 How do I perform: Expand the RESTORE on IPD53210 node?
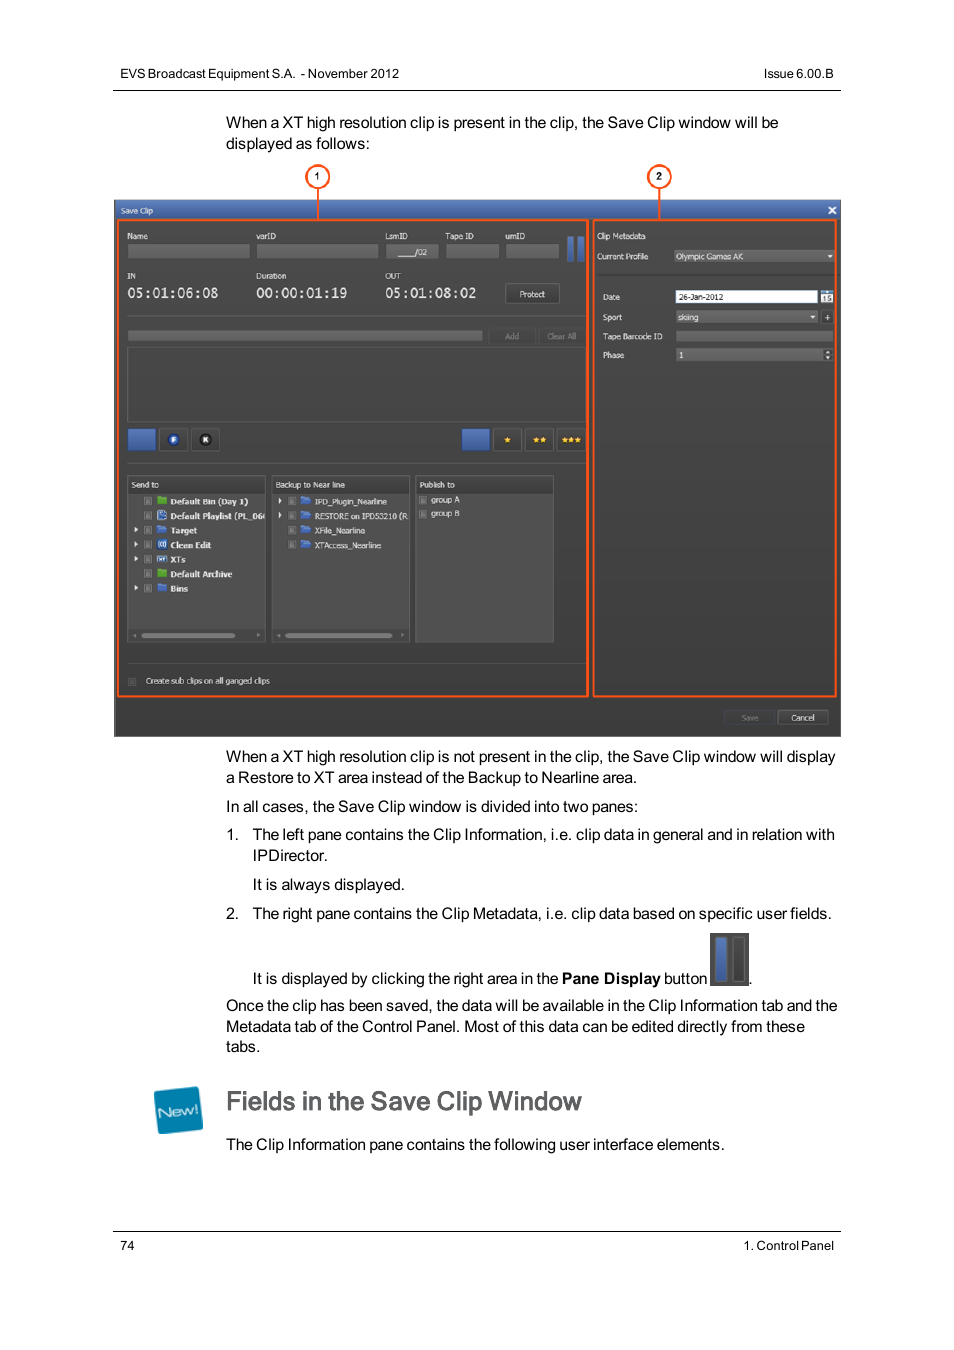point(280,516)
